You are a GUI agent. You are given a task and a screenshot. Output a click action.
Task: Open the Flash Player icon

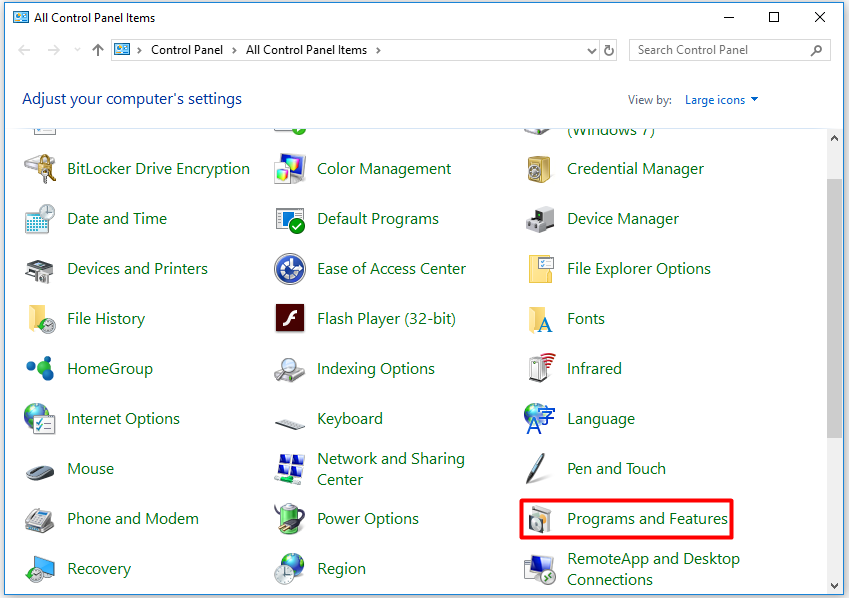pyautogui.click(x=290, y=318)
